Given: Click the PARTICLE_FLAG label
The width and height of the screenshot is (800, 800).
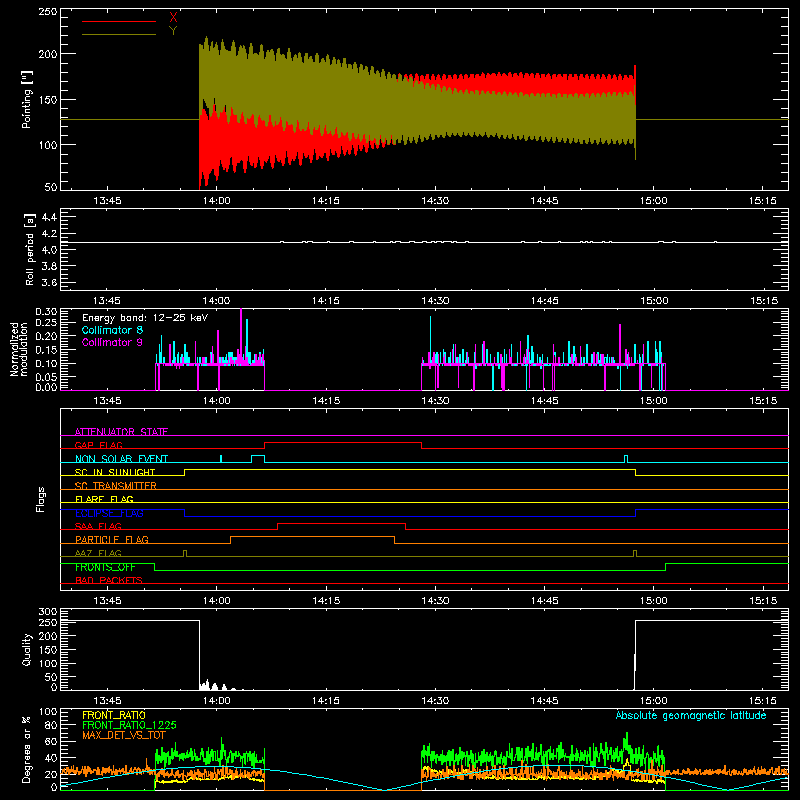Looking at the screenshot, I should [112, 539].
